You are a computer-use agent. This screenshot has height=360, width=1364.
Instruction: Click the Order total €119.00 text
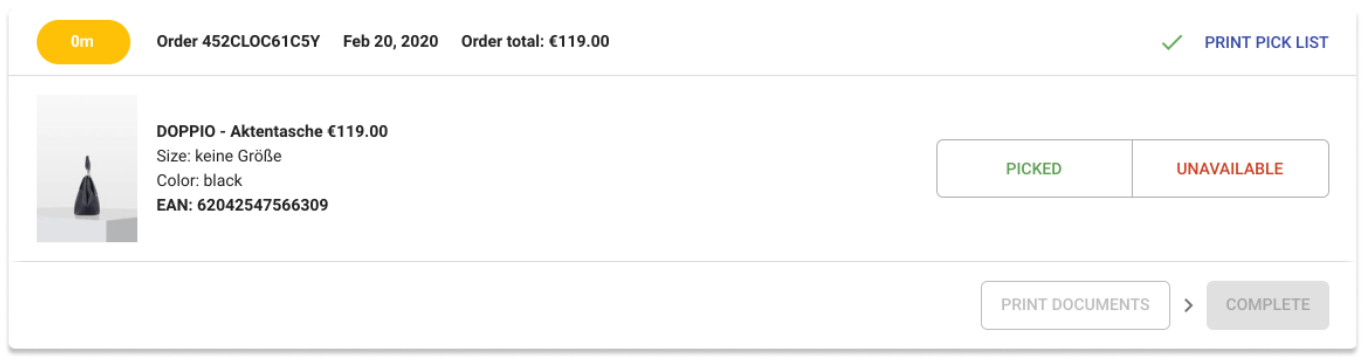pyautogui.click(x=535, y=42)
